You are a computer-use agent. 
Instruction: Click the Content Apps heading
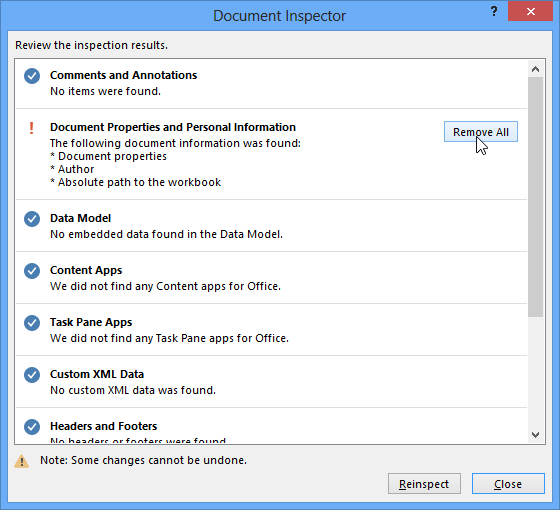[x=86, y=270]
